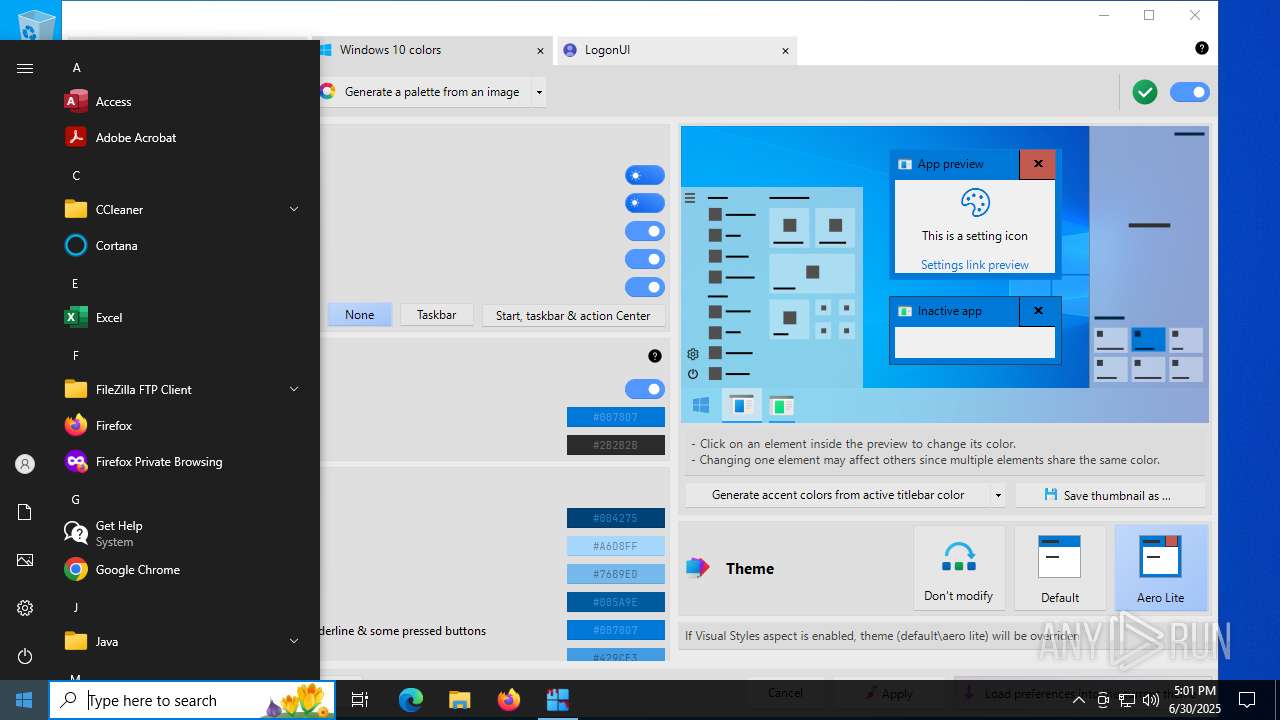Open Settings gear in Start sidebar
The width and height of the screenshot is (1280, 720).
[x=25, y=608]
